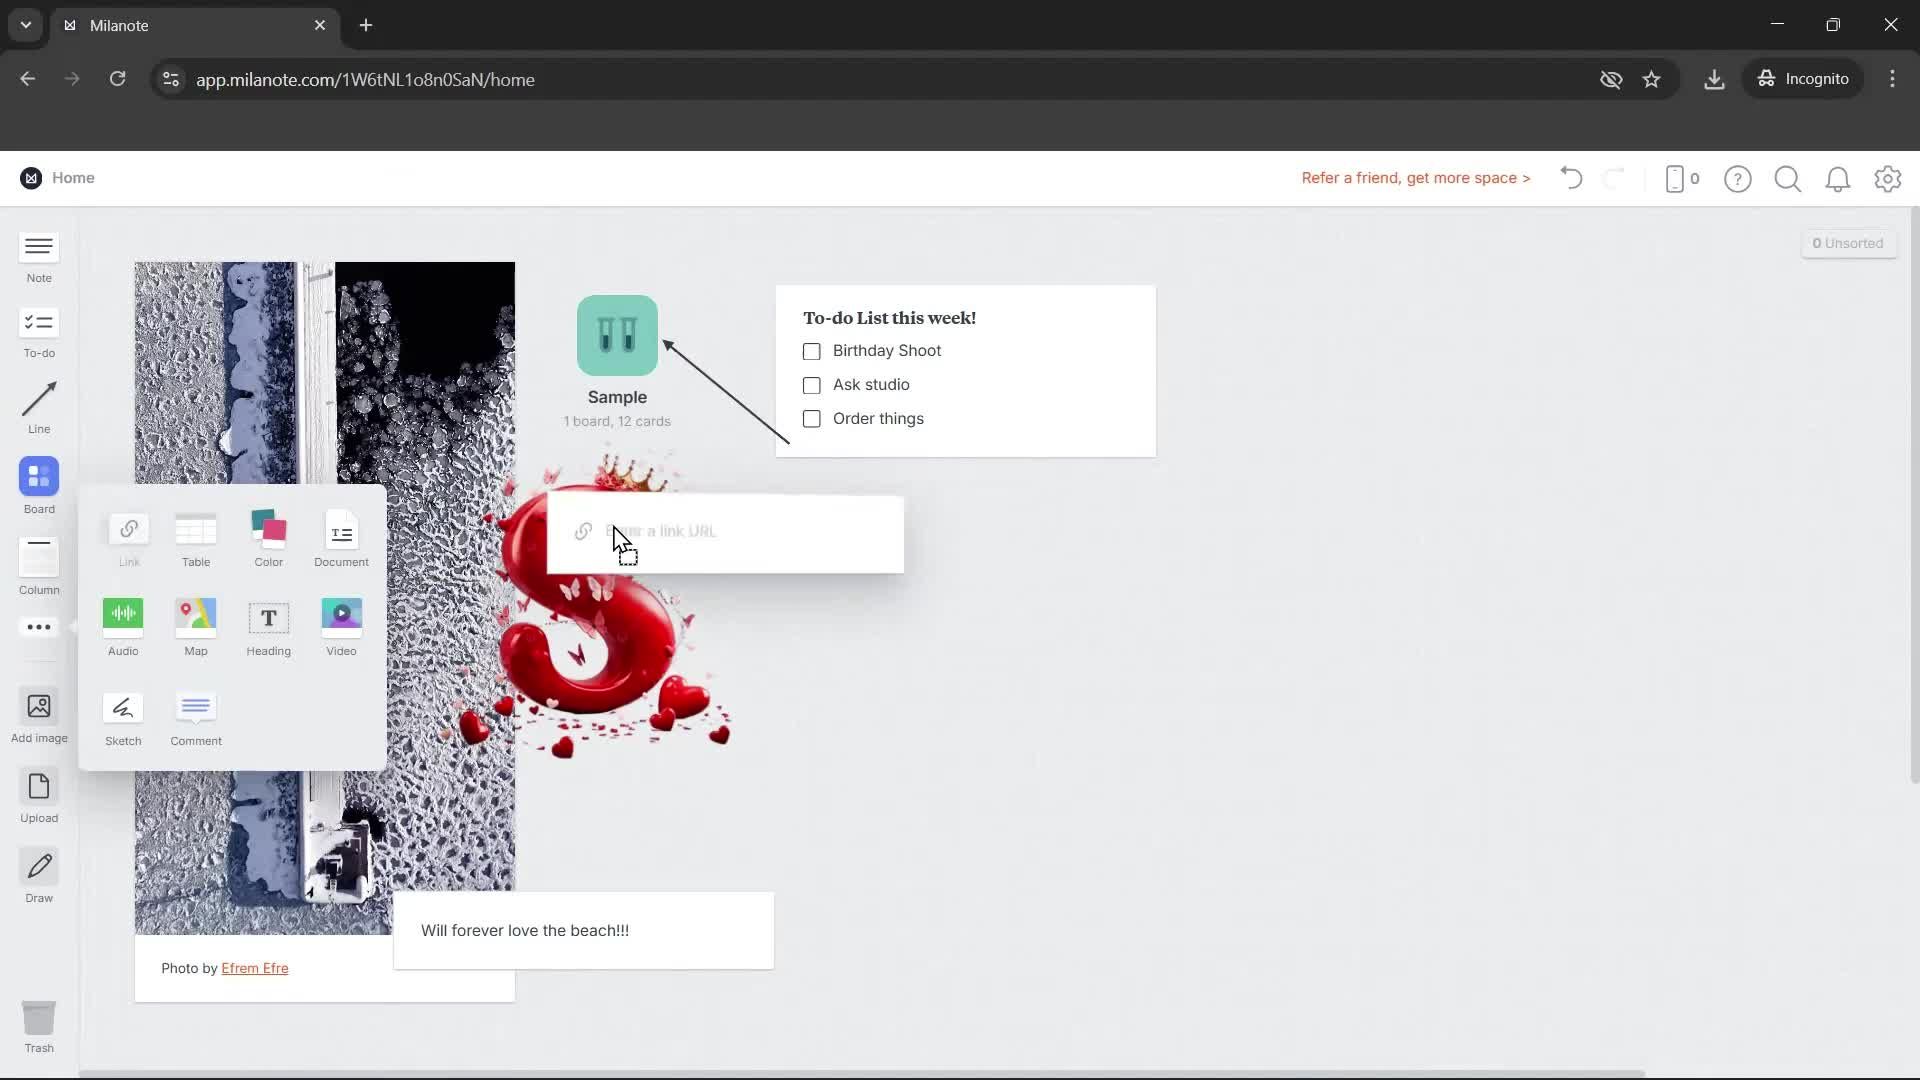Click the Enter a link URL field
This screenshot has height=1080, width=1920.
click(x=725, y=532)
